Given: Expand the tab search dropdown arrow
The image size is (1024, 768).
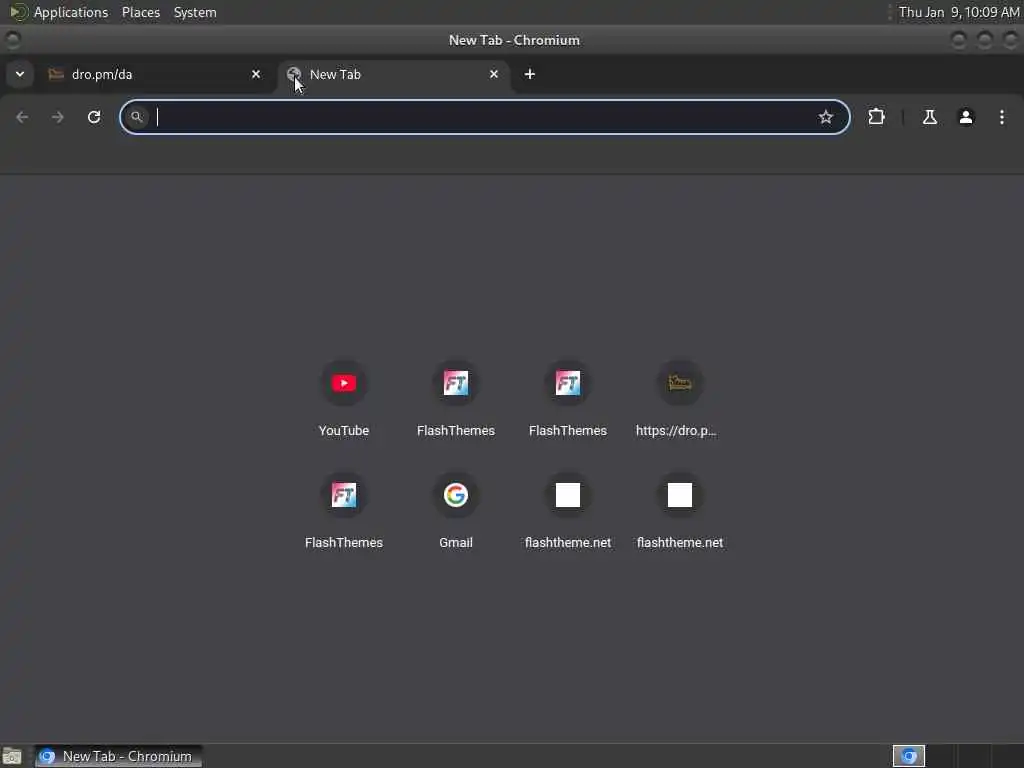Looking at the screenshot, I should pos(20,74).
